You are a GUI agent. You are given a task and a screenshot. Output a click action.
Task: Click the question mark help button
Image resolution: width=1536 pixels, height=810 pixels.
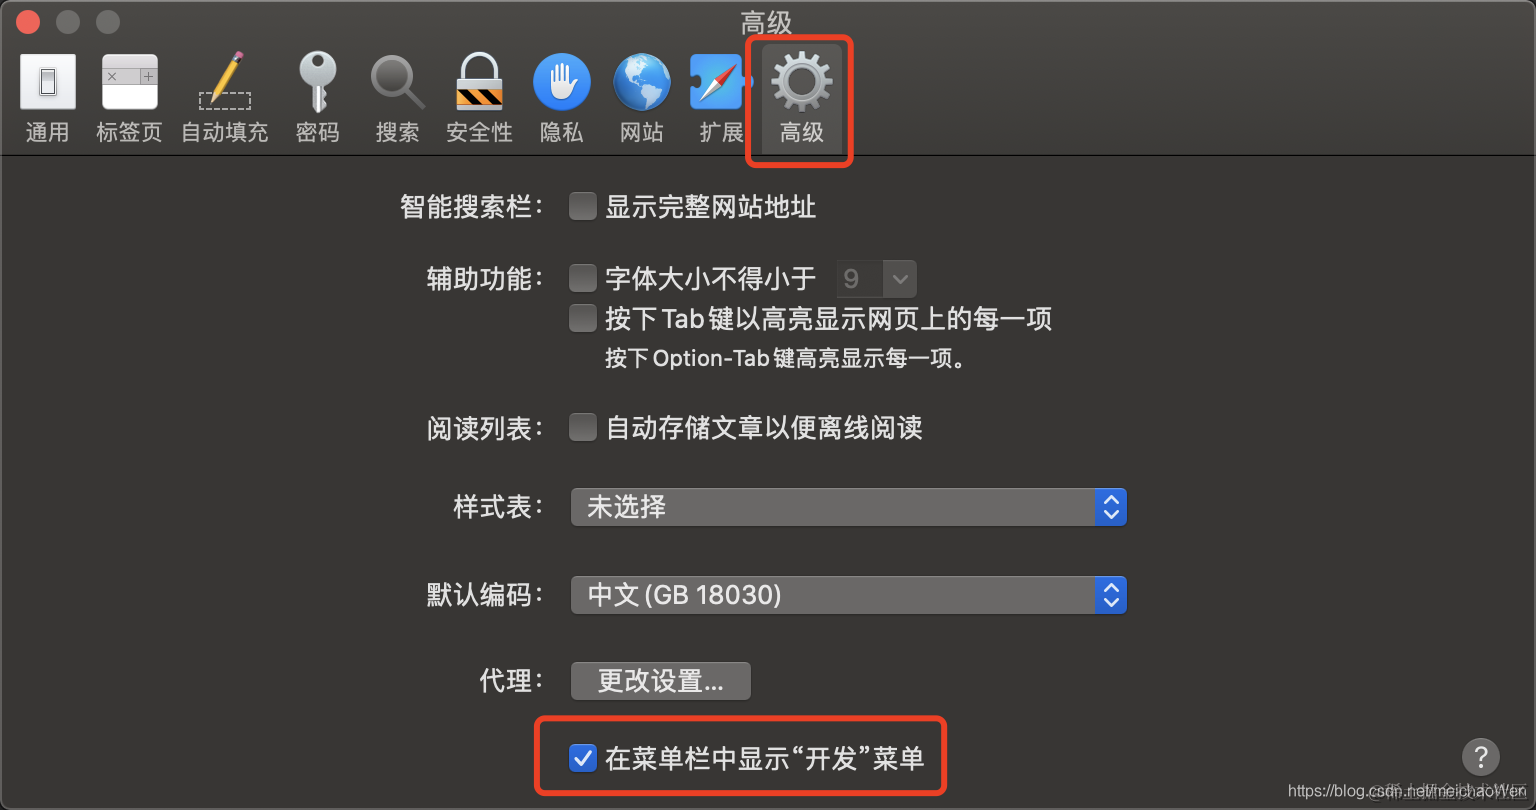pos(1480,757)
